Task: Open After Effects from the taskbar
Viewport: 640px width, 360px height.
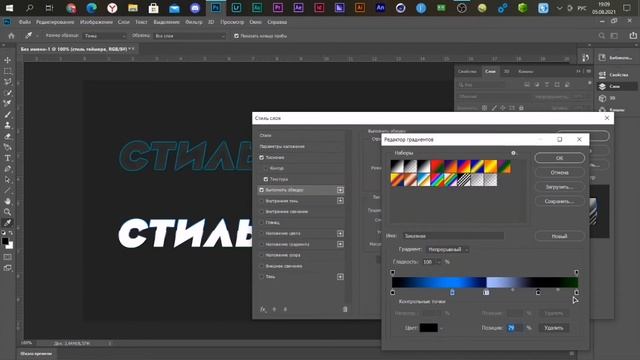Action: click(x=298, y=8)
